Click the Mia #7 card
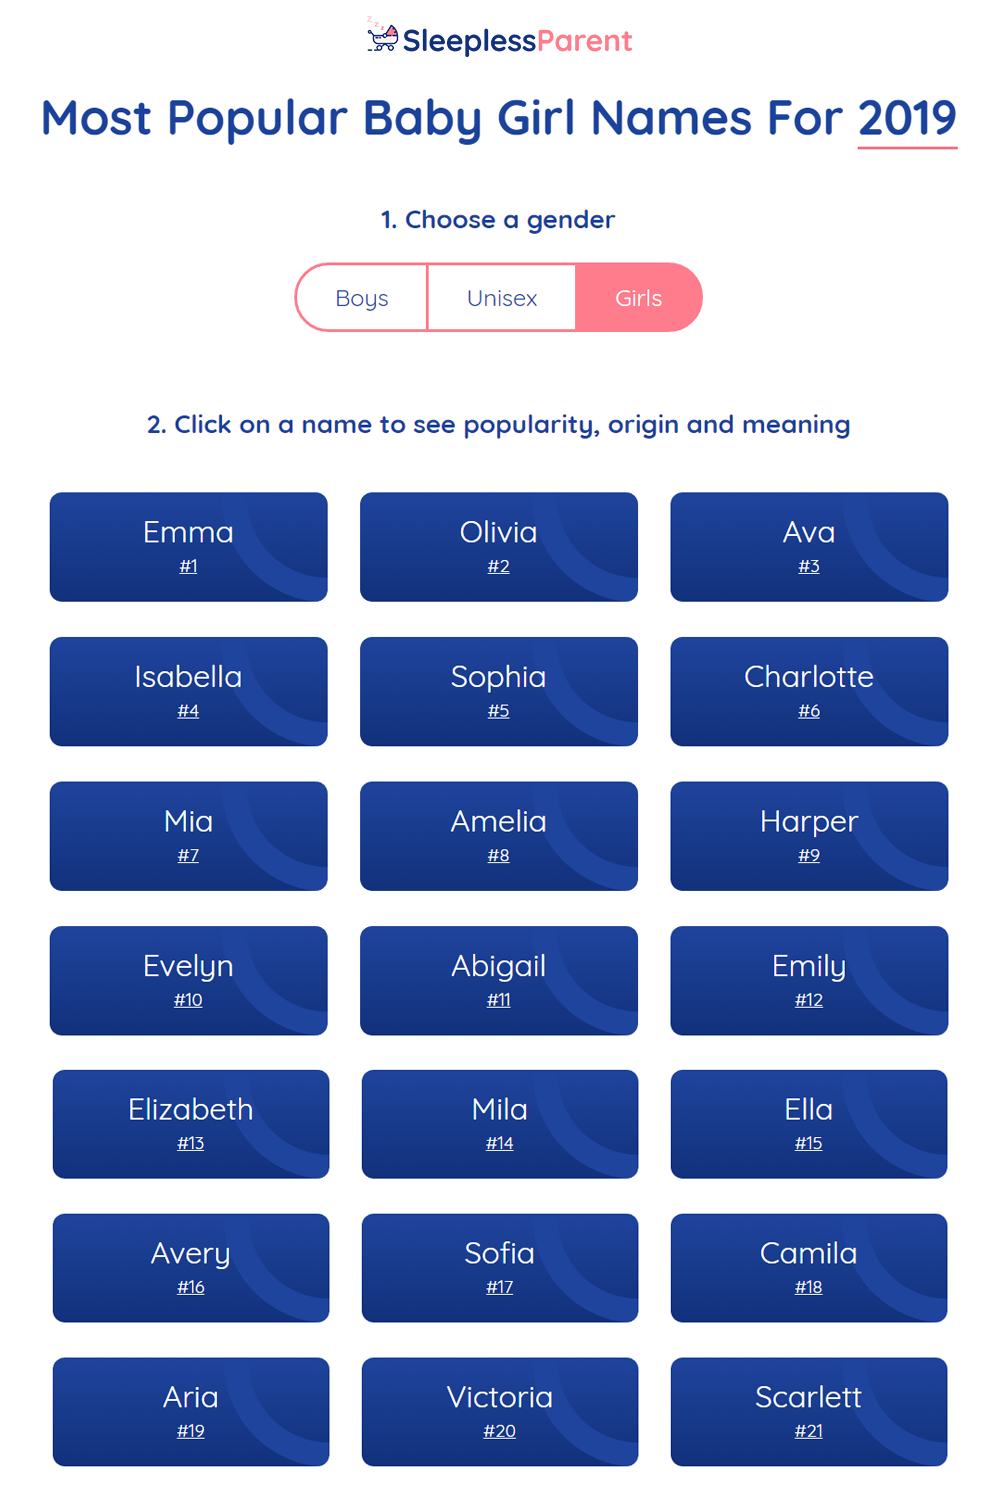 coord(189,836)
